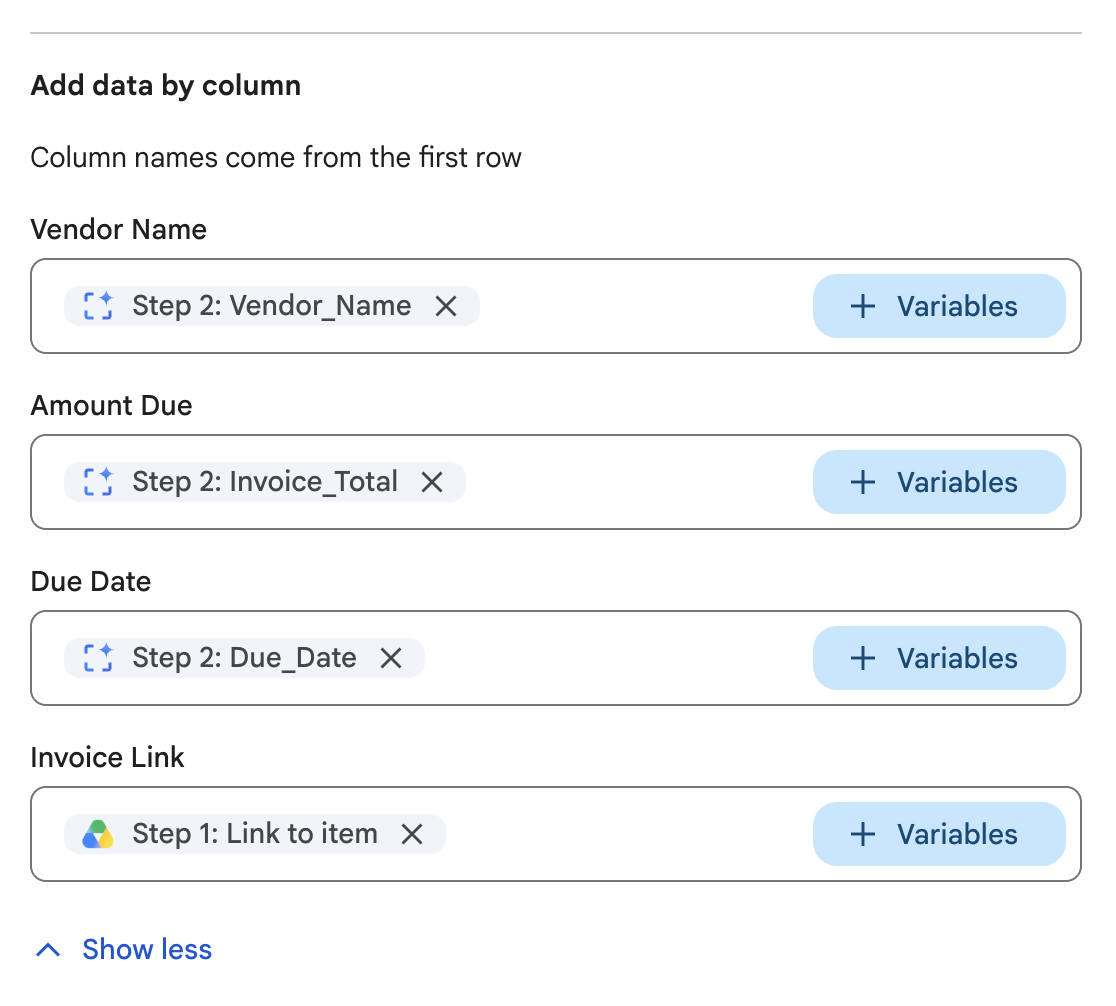Open Variables for the Invoice Link field
Viewport: 1116px width, 1006px height.
click(939, 834)
